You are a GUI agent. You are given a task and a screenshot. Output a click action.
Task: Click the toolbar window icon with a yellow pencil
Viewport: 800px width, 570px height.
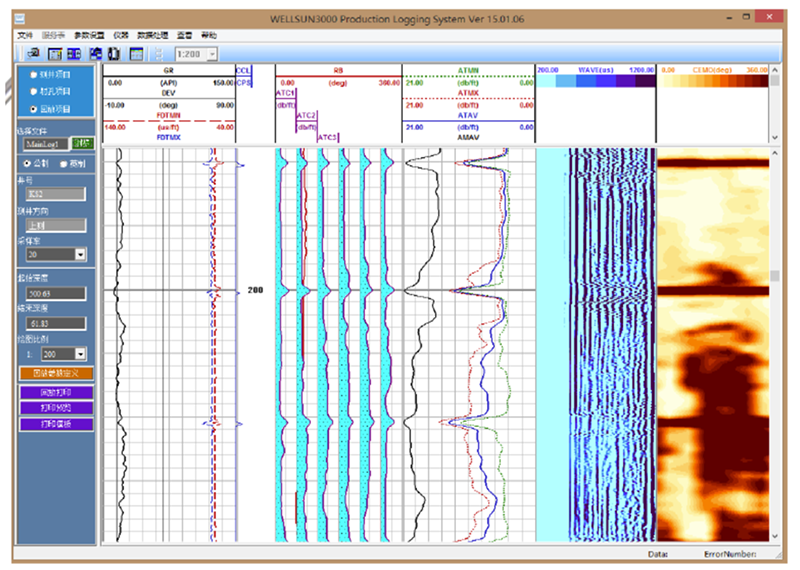tap(55, 54)
